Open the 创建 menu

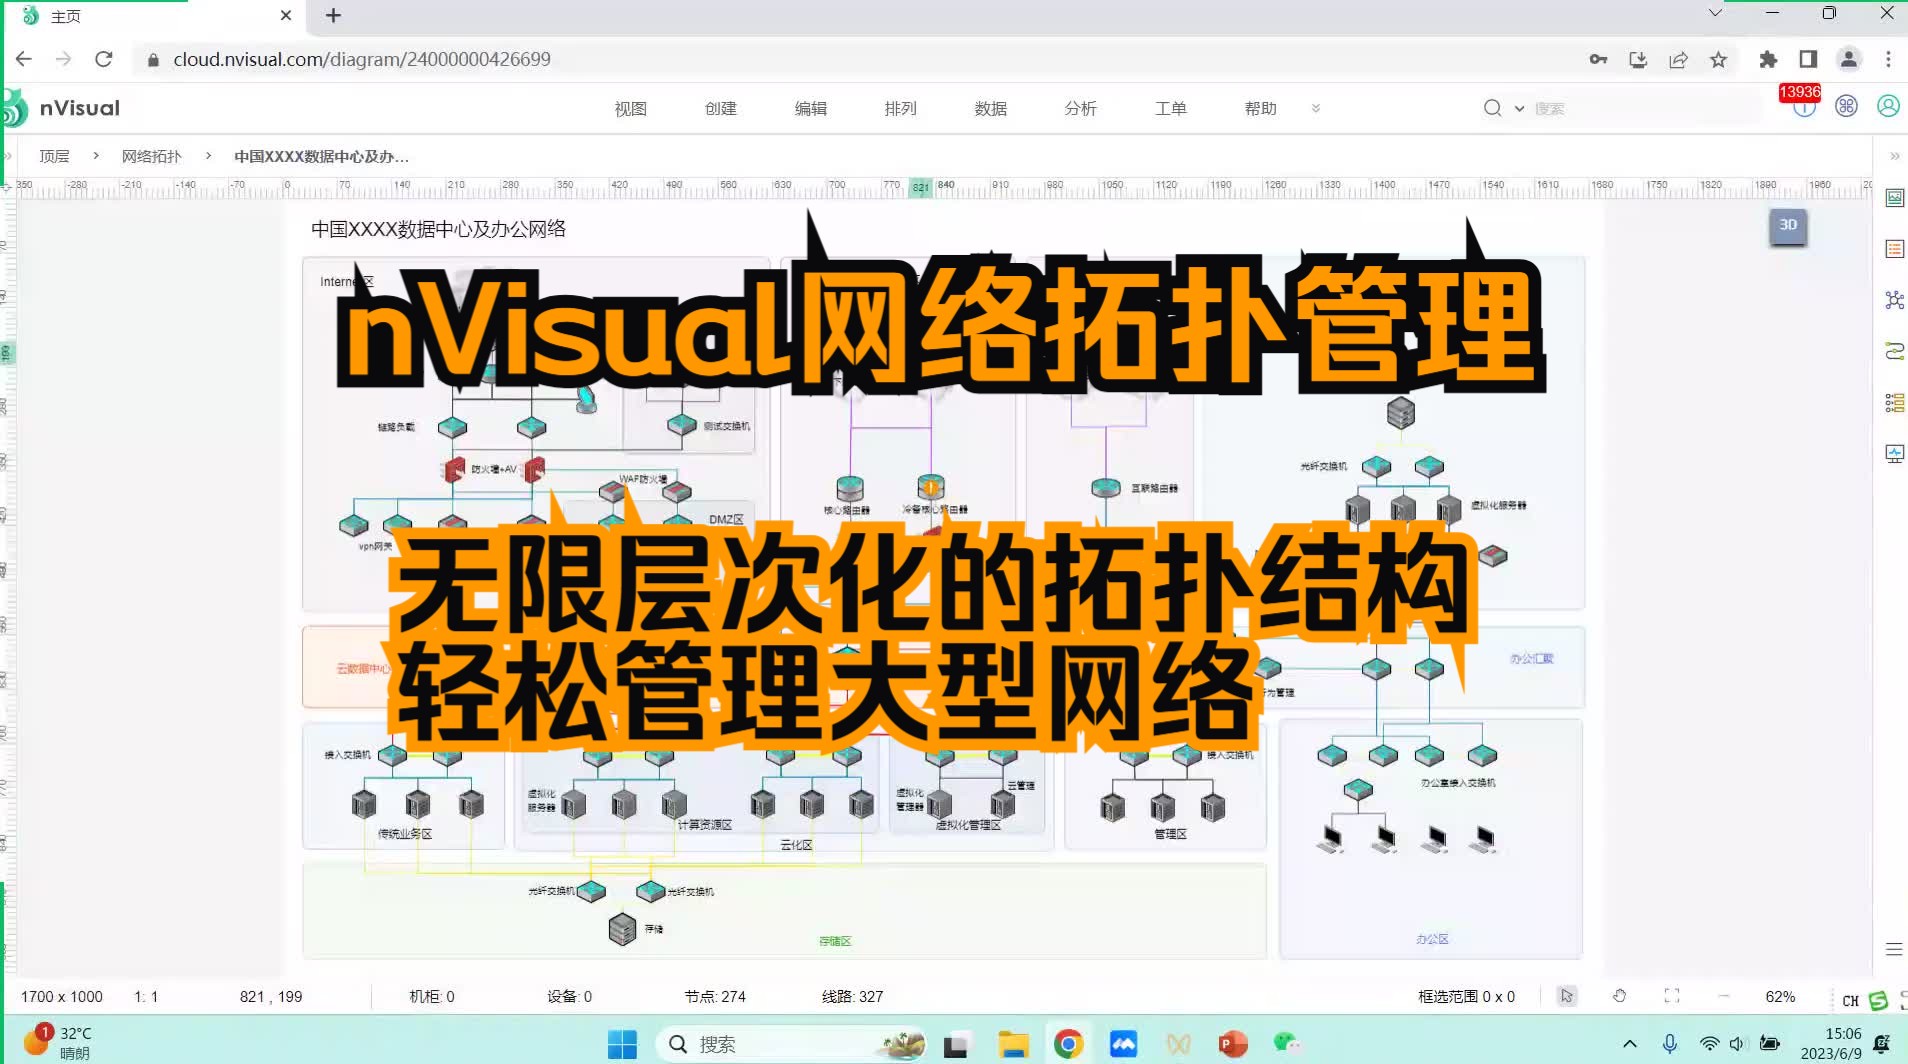coord(720,108)
